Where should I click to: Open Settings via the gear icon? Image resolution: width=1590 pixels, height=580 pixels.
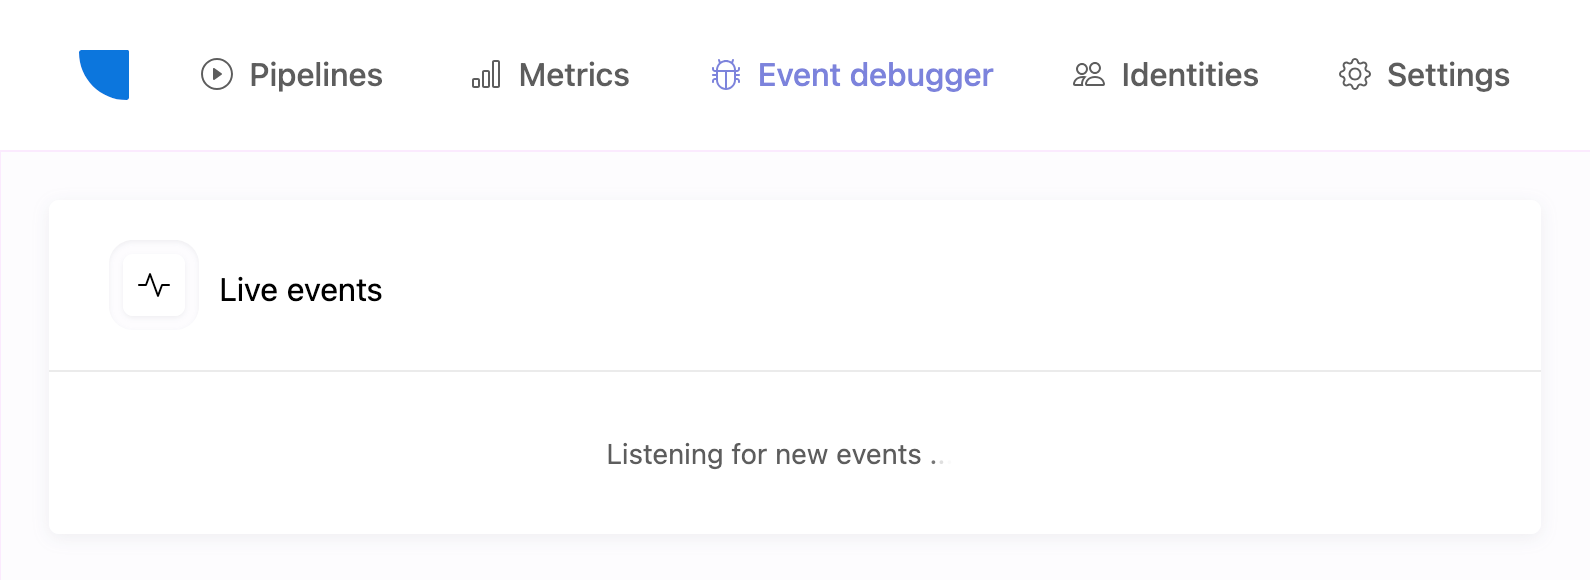point(1355,74)
